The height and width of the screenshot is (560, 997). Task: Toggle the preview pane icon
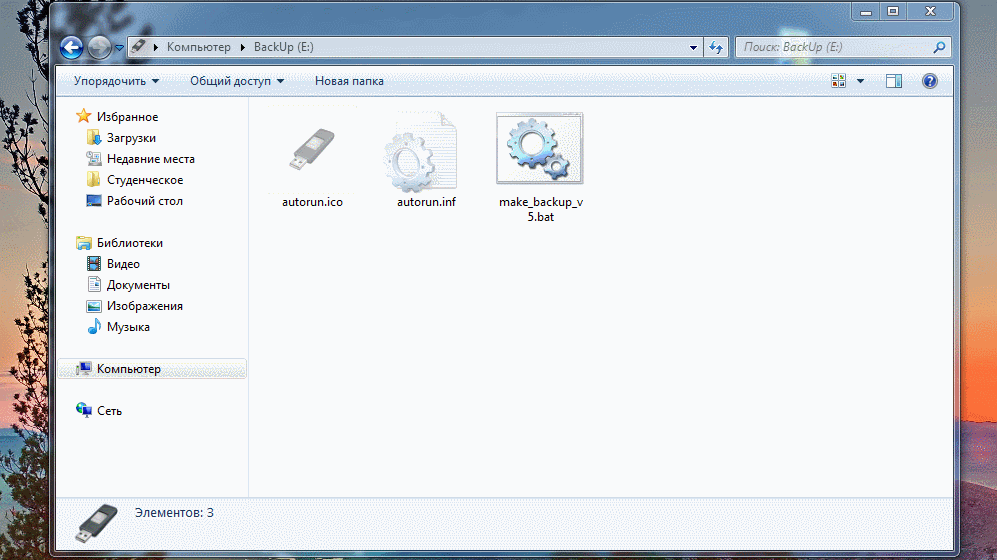pos(894,81)
